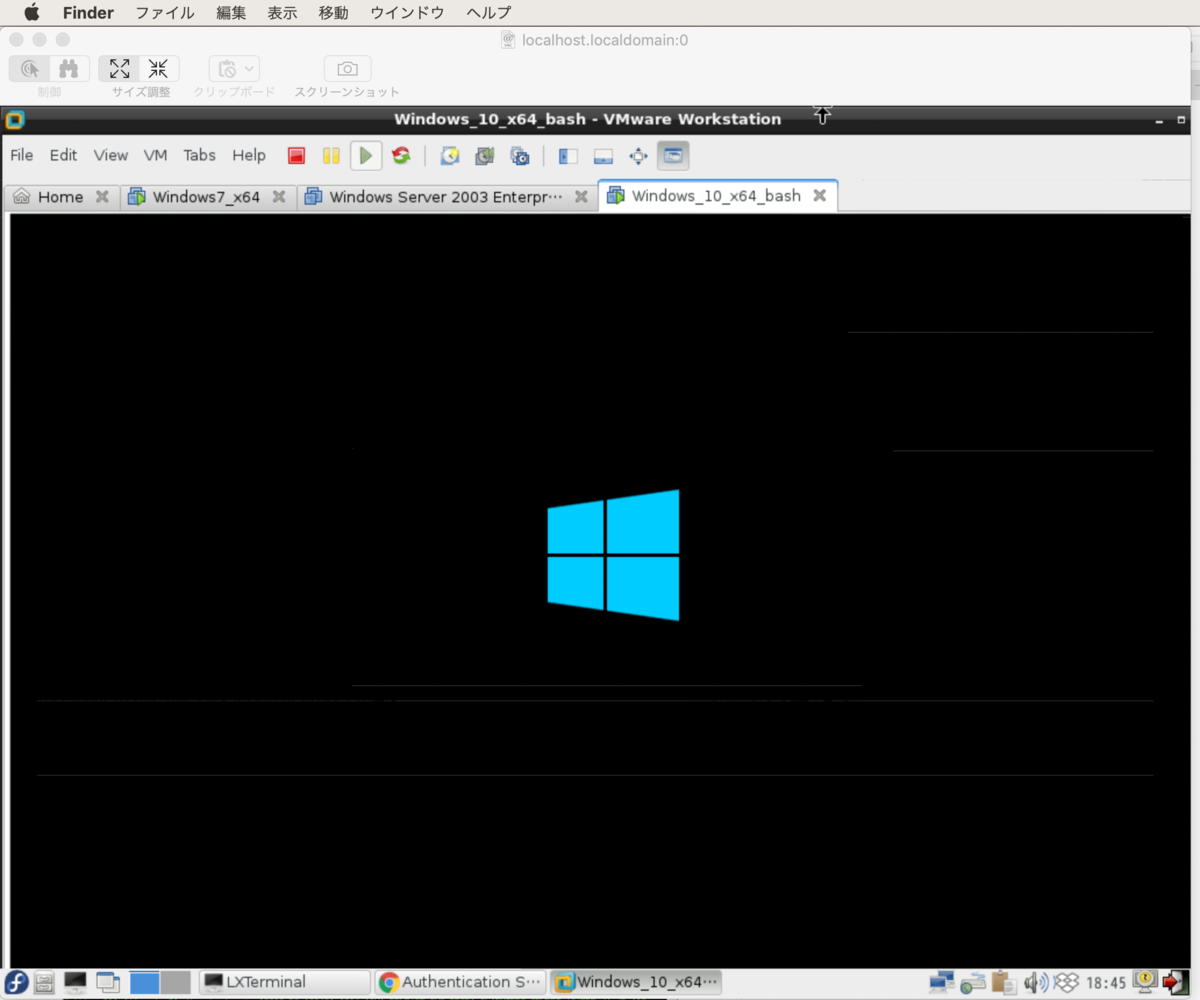This screenshot has height=1000, width=1200.
Task: Open the file manager taskbar icon
Action: [x=44, y=982]
